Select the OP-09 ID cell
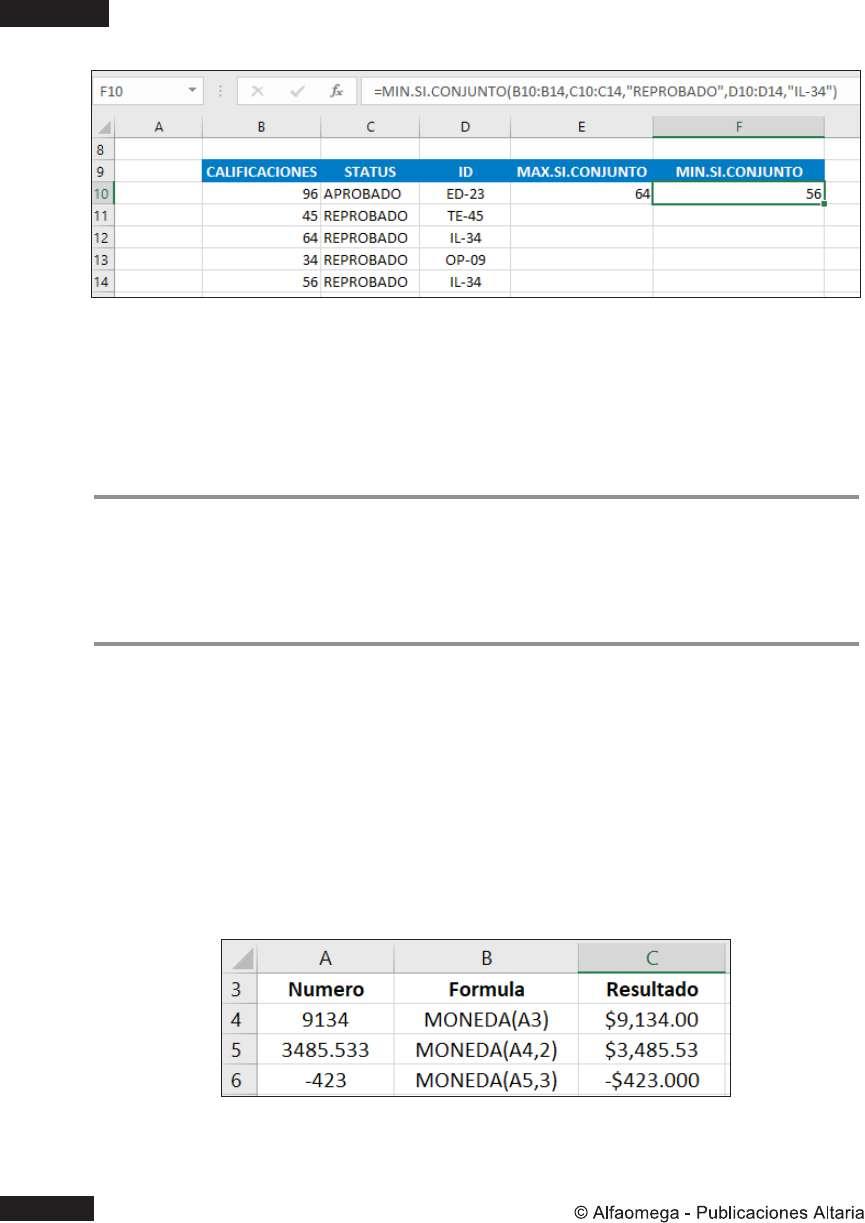This screenshot has height=1223, width=865. pyautogui.click(x=465, y=260)
